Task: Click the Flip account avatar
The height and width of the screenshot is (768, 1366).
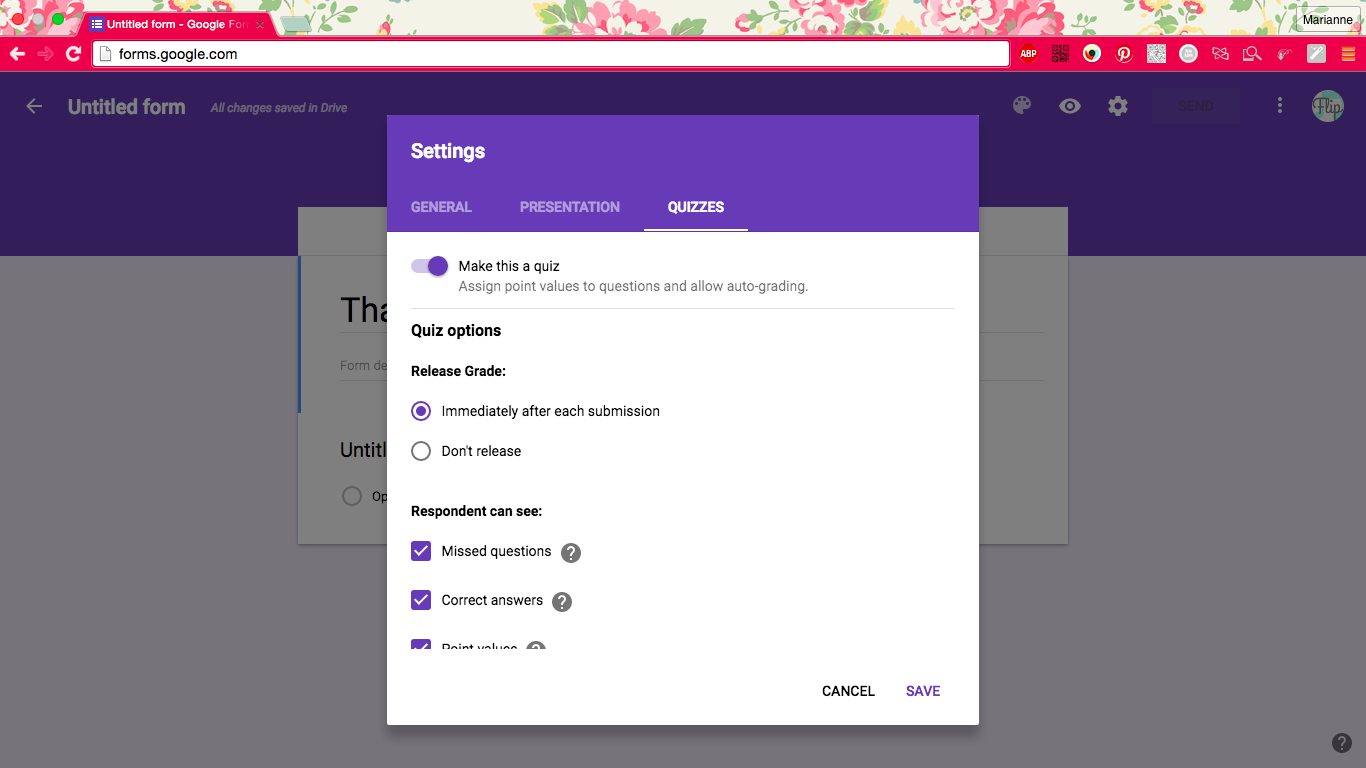Action: [x=1327, y=106]
